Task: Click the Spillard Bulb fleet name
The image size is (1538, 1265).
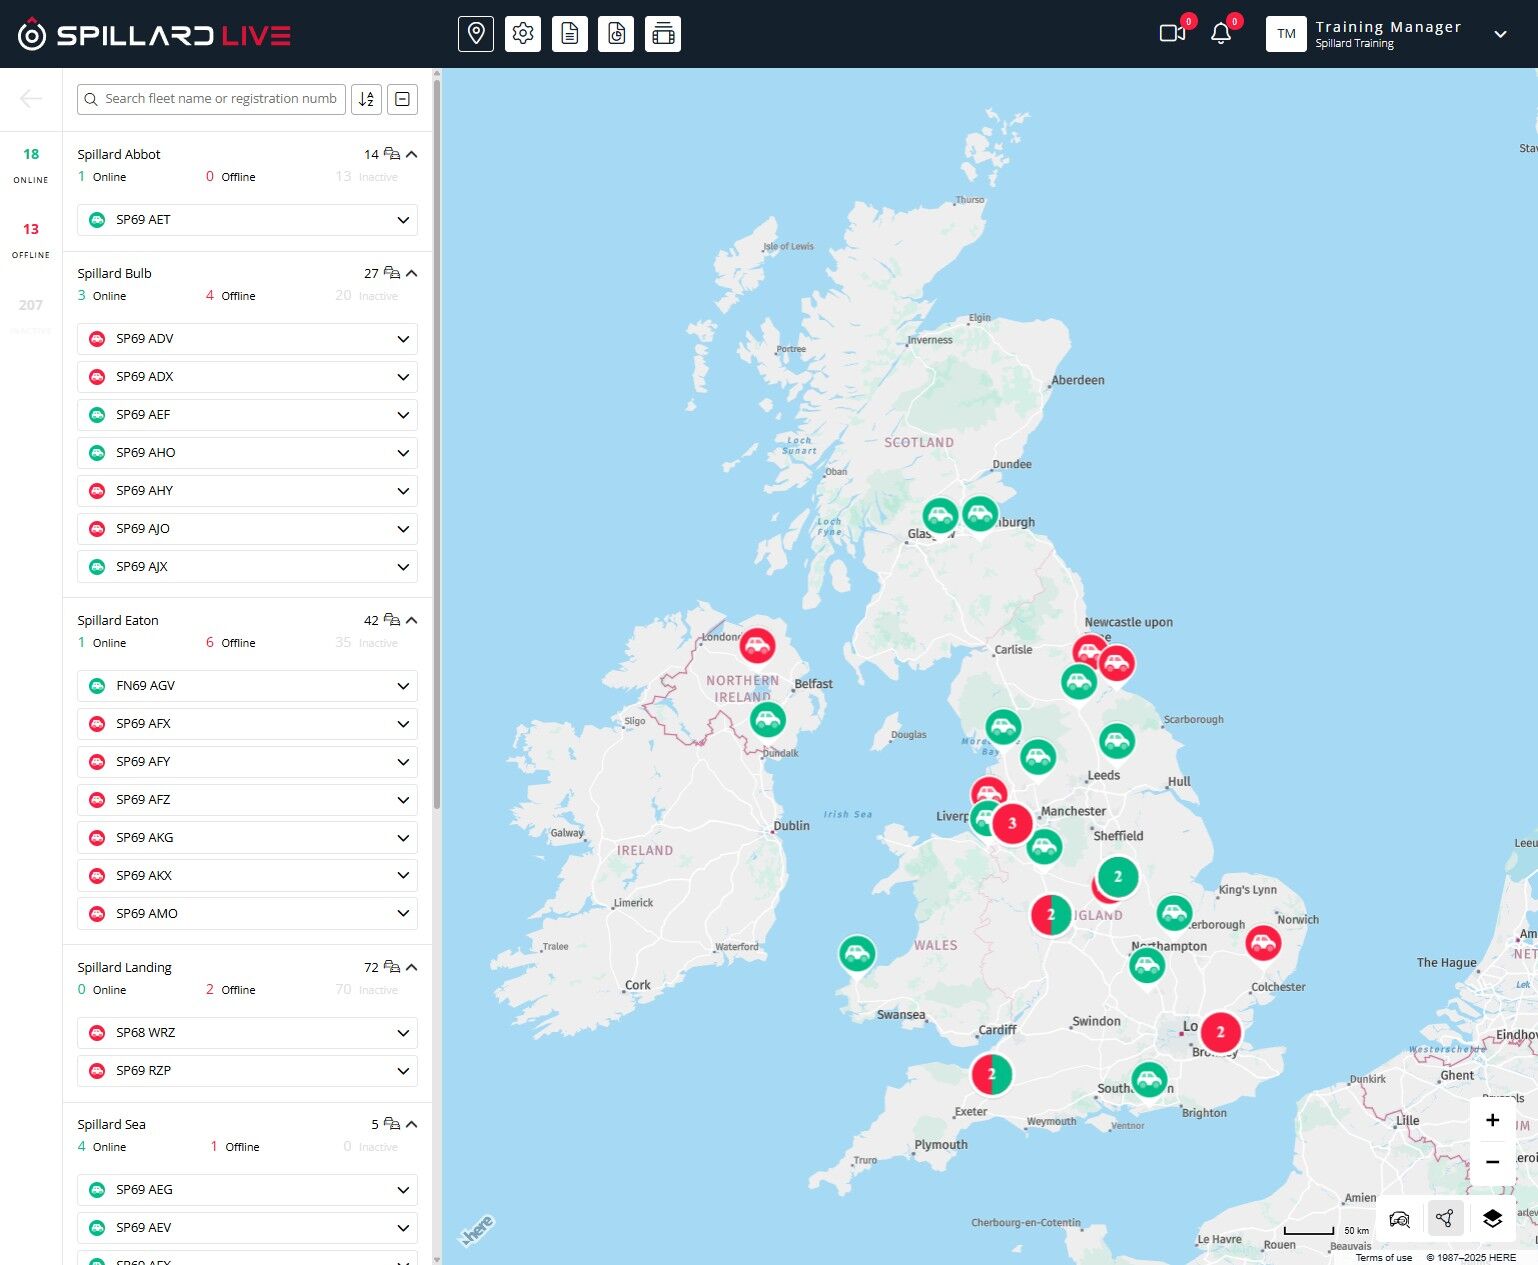Action: 115,273
